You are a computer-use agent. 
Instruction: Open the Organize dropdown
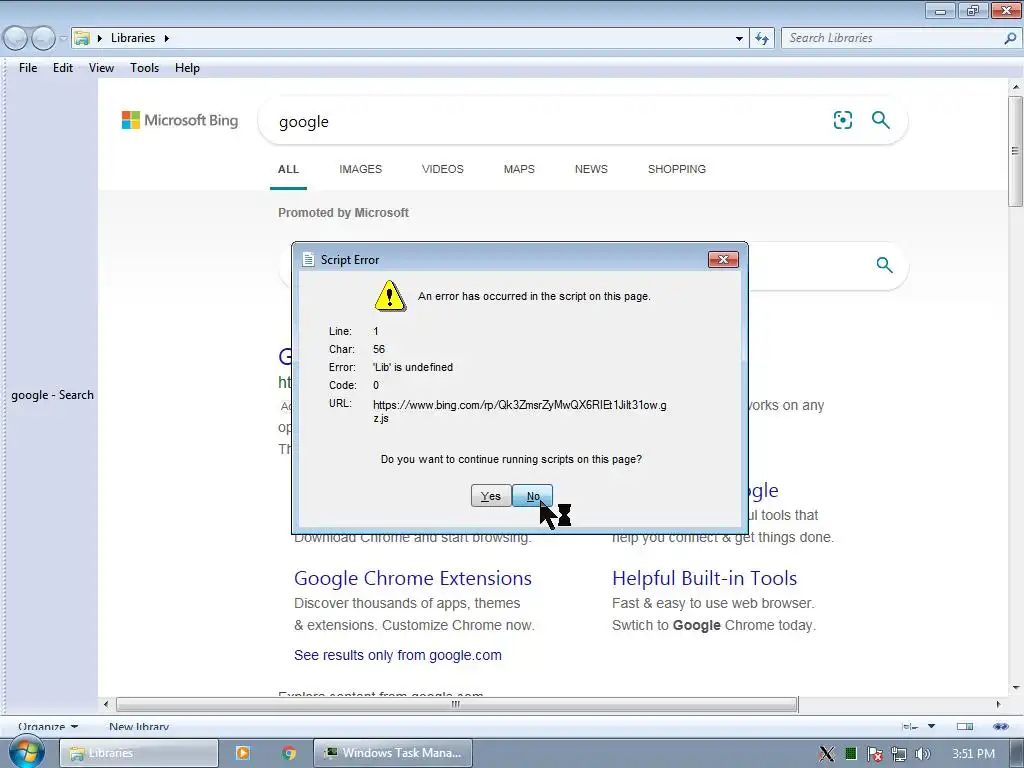coord(48,726)
